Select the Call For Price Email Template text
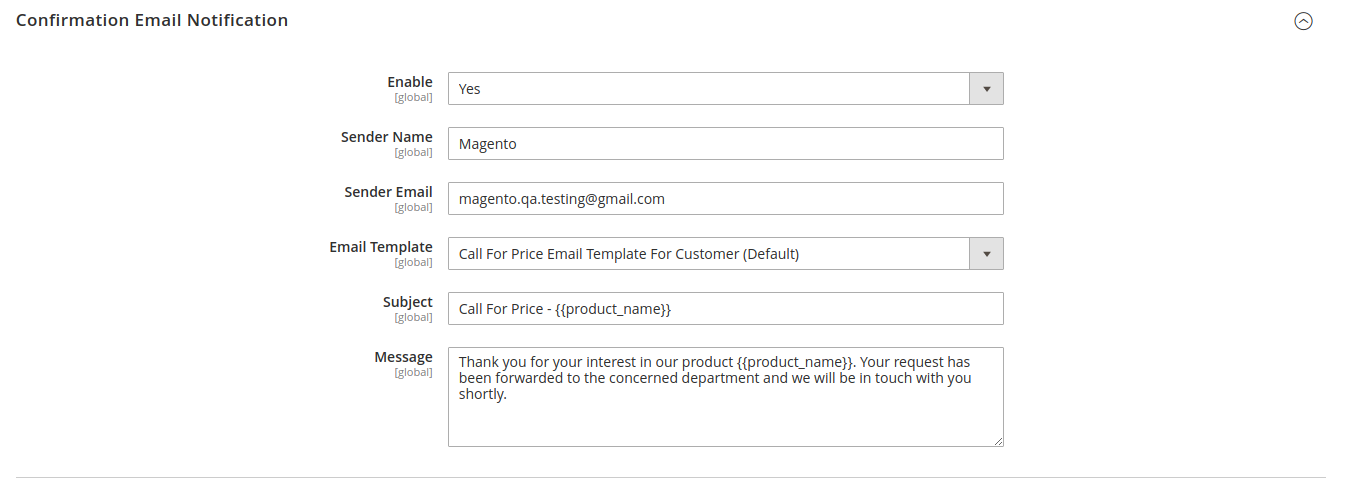This screenshot has width=1347, height=490. pyautogui.click(x=628, y=254)
